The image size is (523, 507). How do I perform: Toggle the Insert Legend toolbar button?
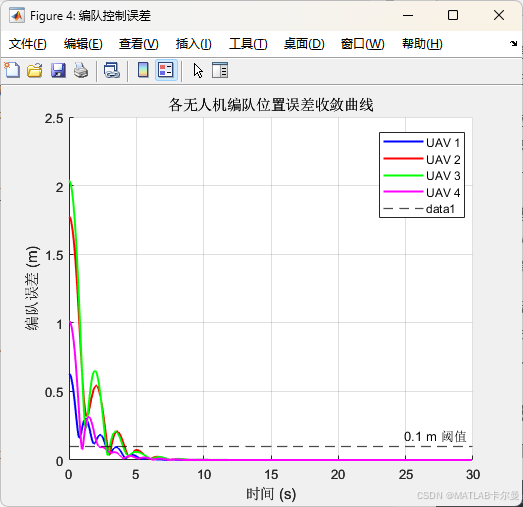tap(166, 70)
